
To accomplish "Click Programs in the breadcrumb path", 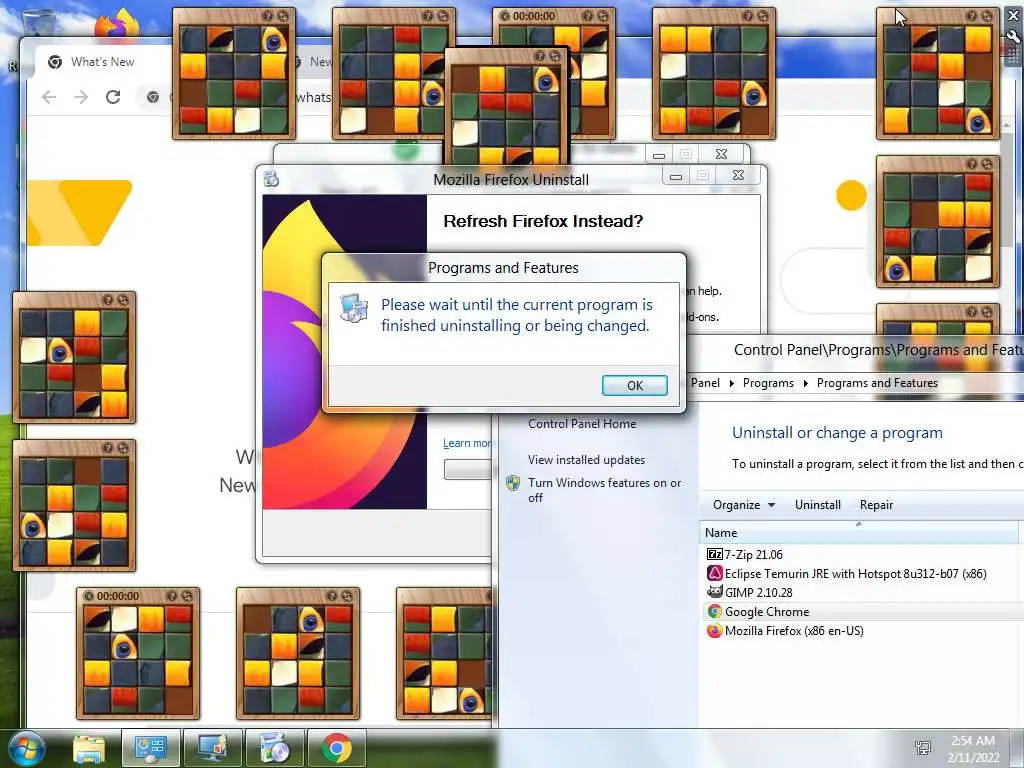I will point(768,383).
